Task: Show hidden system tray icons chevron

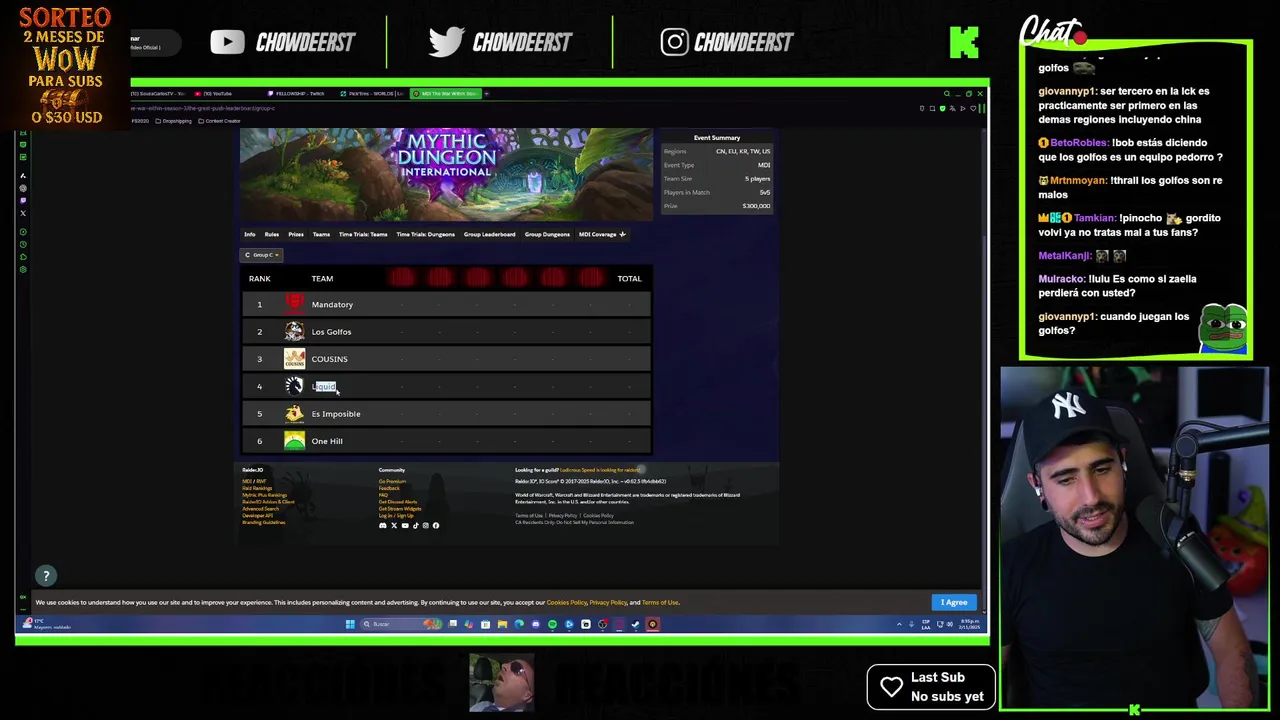Action: [x=898, y=624]
